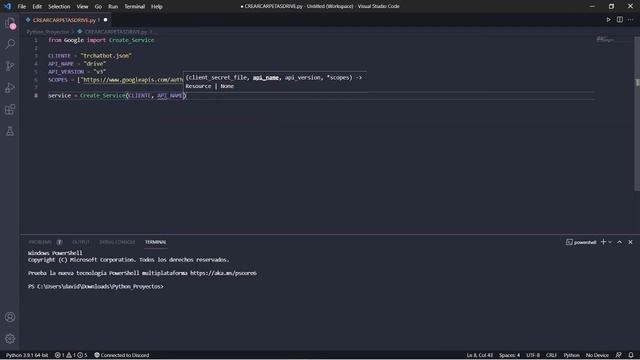Open the Edit menu
Screen dimensions: 640x360
click(x=37, y=7)
